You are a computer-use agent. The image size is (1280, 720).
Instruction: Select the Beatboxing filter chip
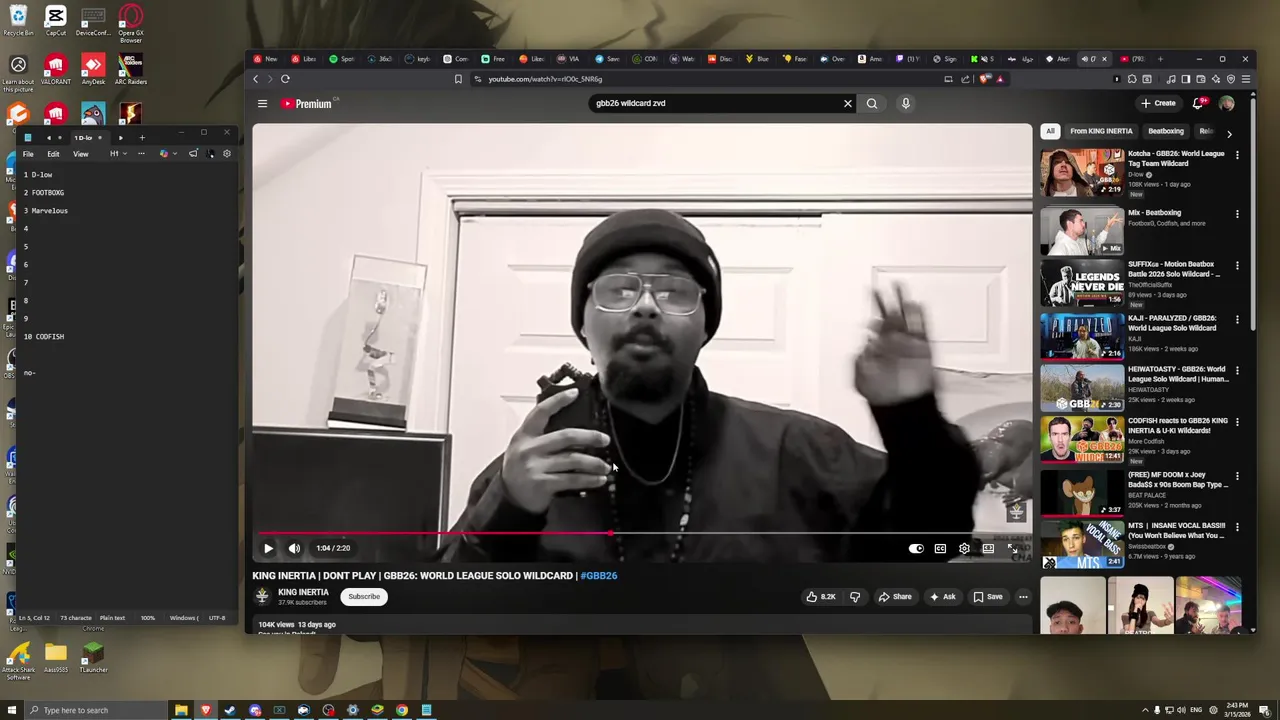tap(1165, 131)
